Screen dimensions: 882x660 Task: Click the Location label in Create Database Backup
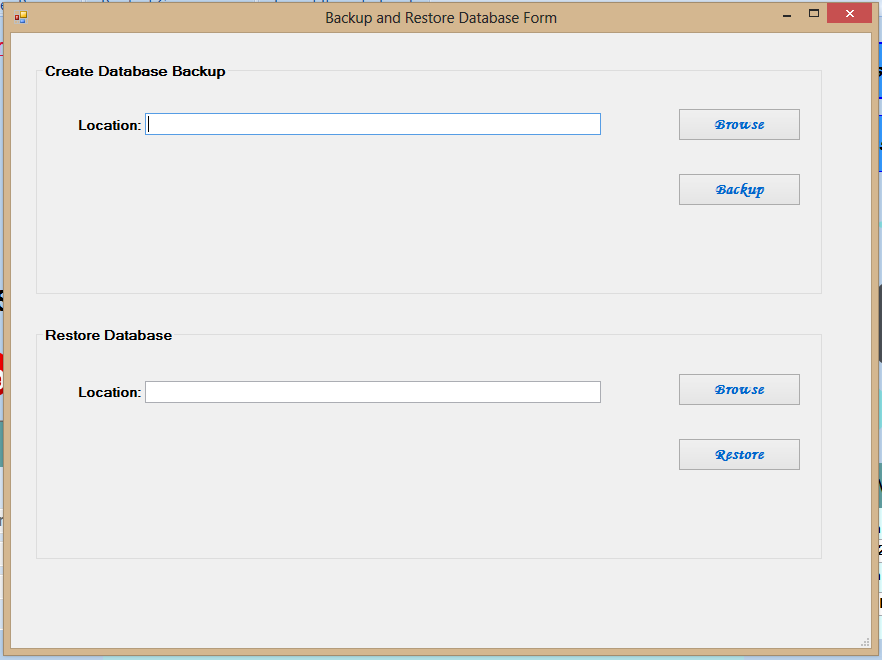pyautogui.click(x=110, y=125)
